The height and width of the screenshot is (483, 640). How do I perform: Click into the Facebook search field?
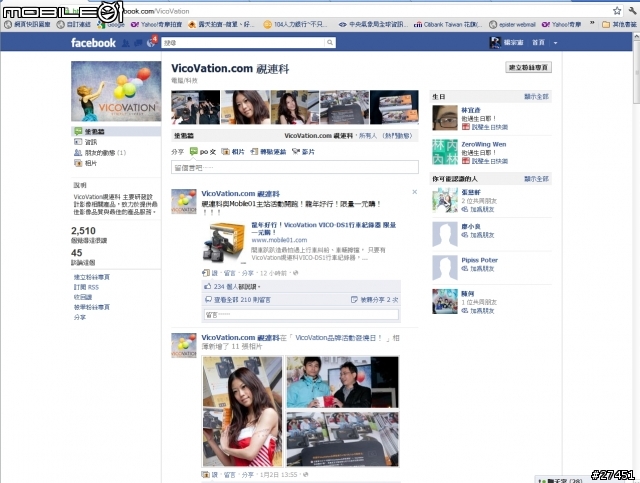243,42
